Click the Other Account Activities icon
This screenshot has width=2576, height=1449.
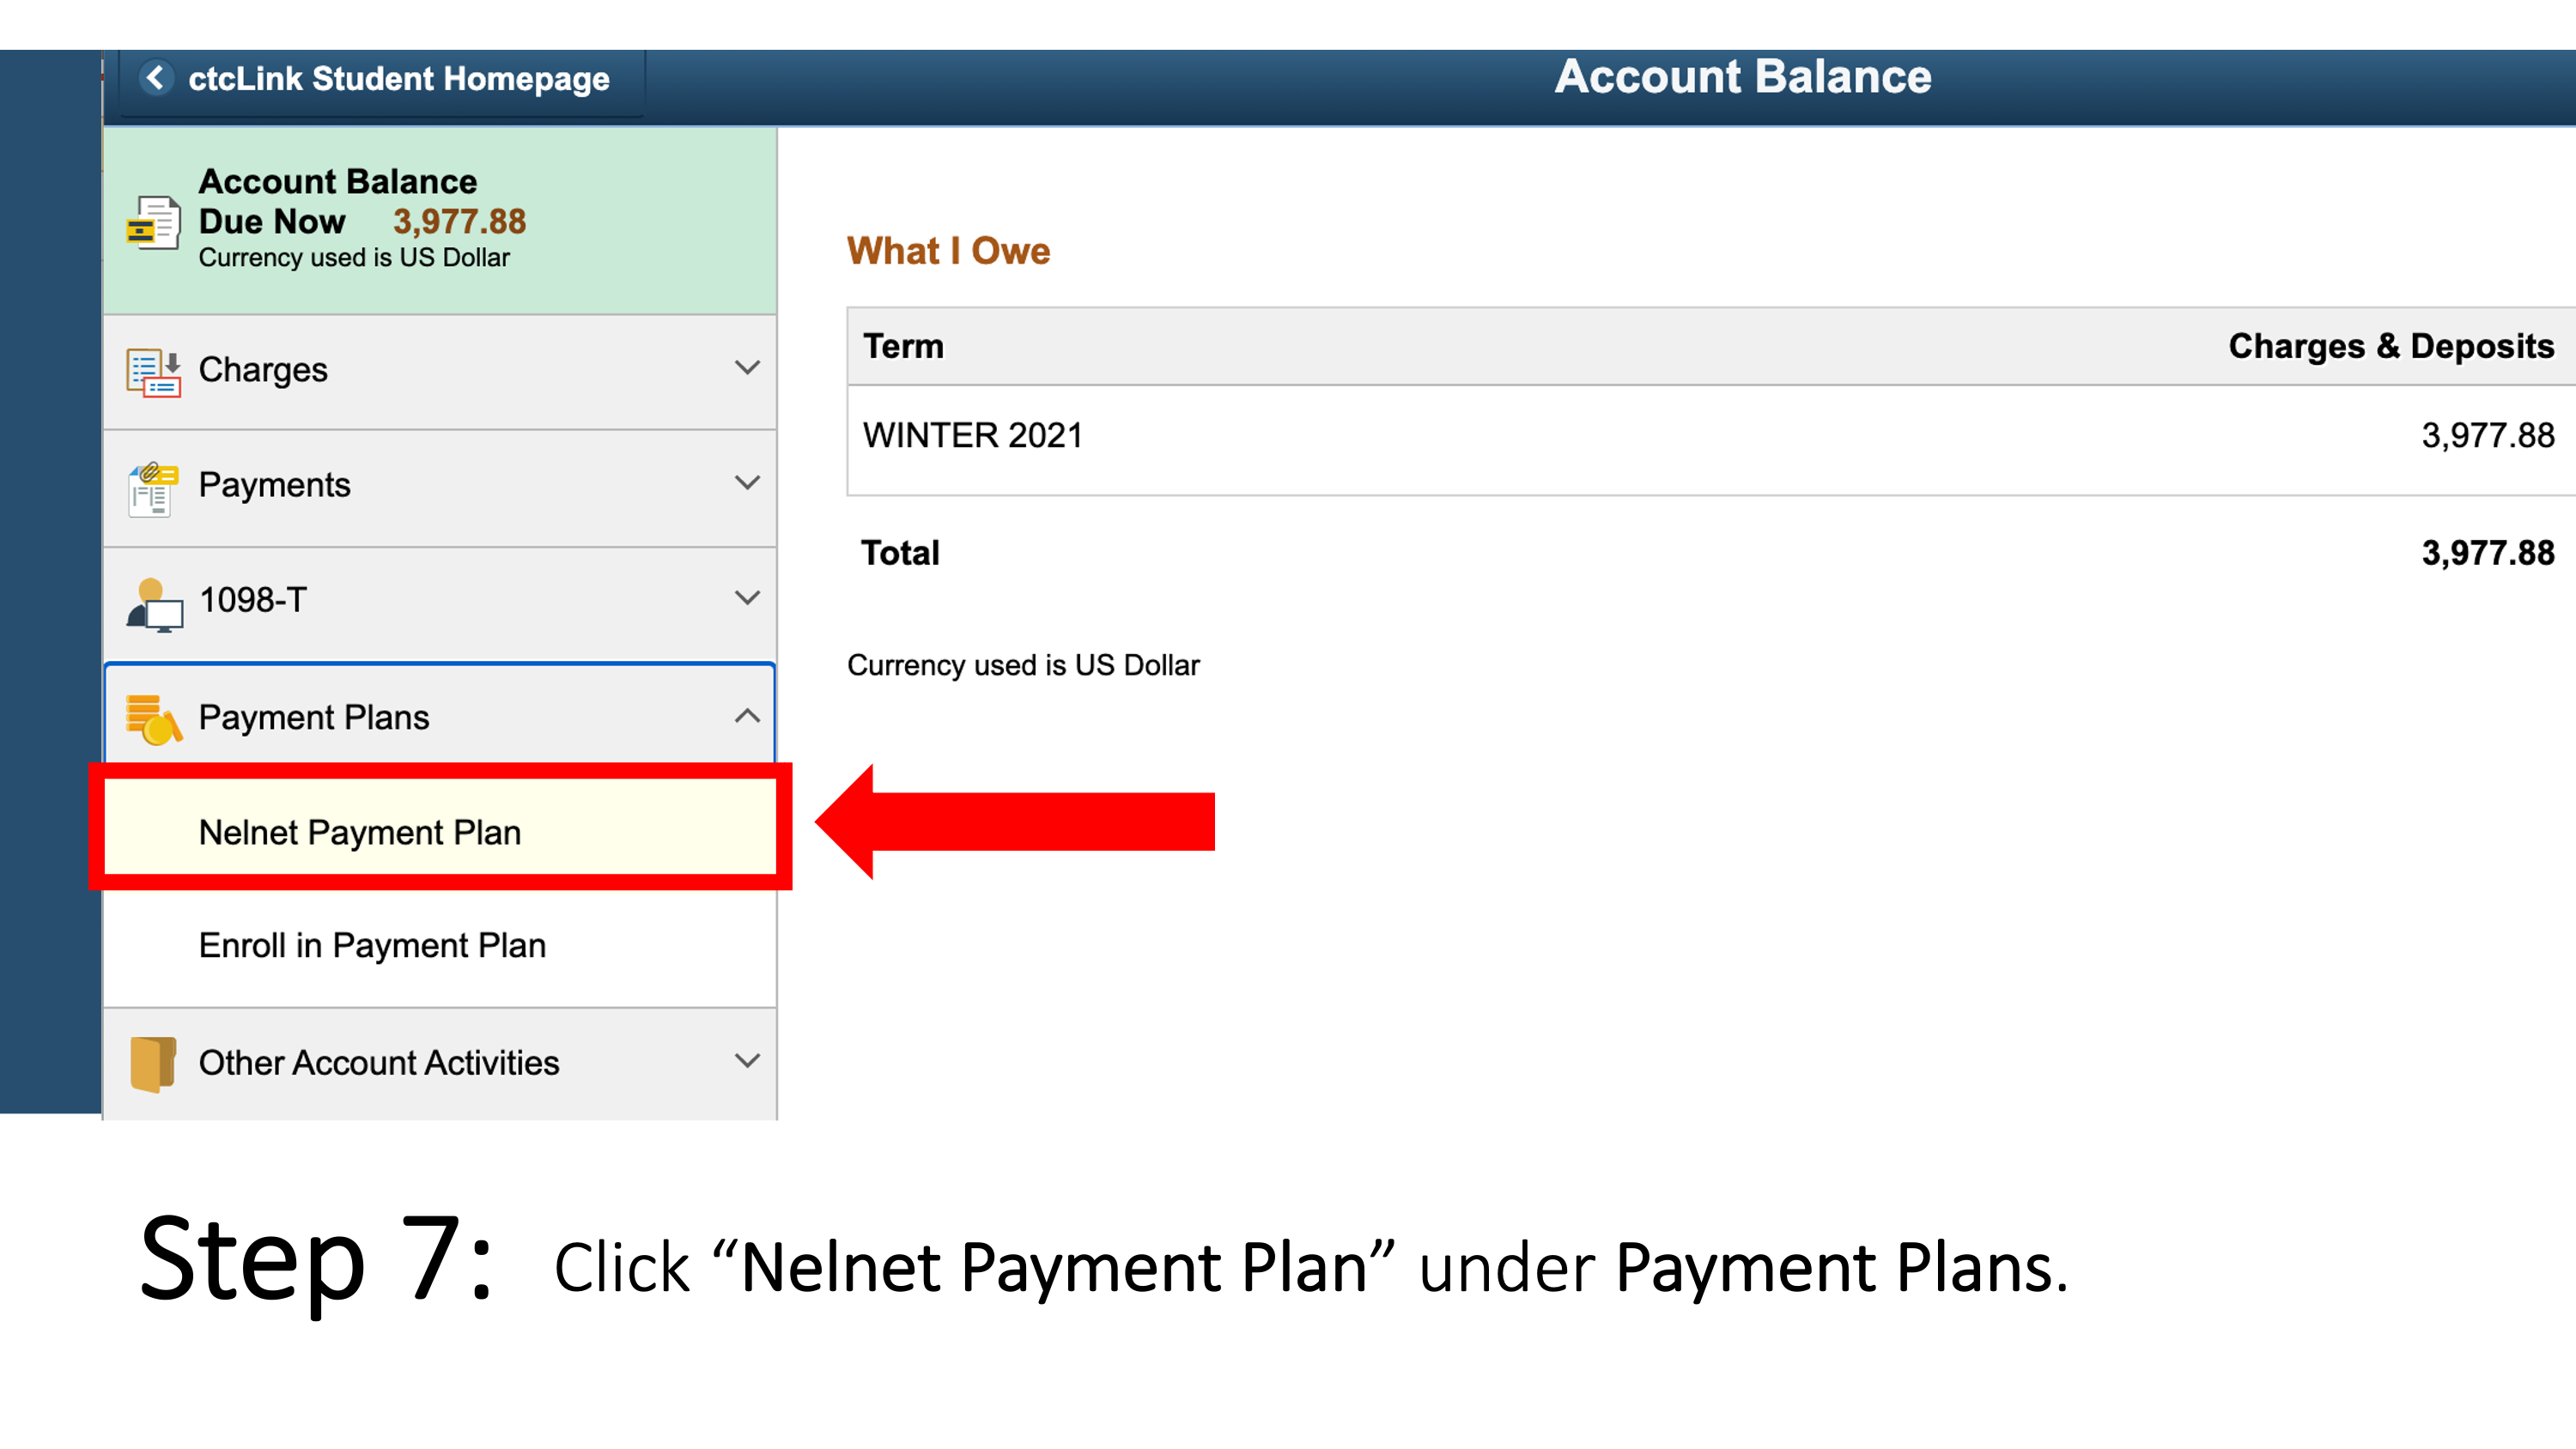point(161,1062)
